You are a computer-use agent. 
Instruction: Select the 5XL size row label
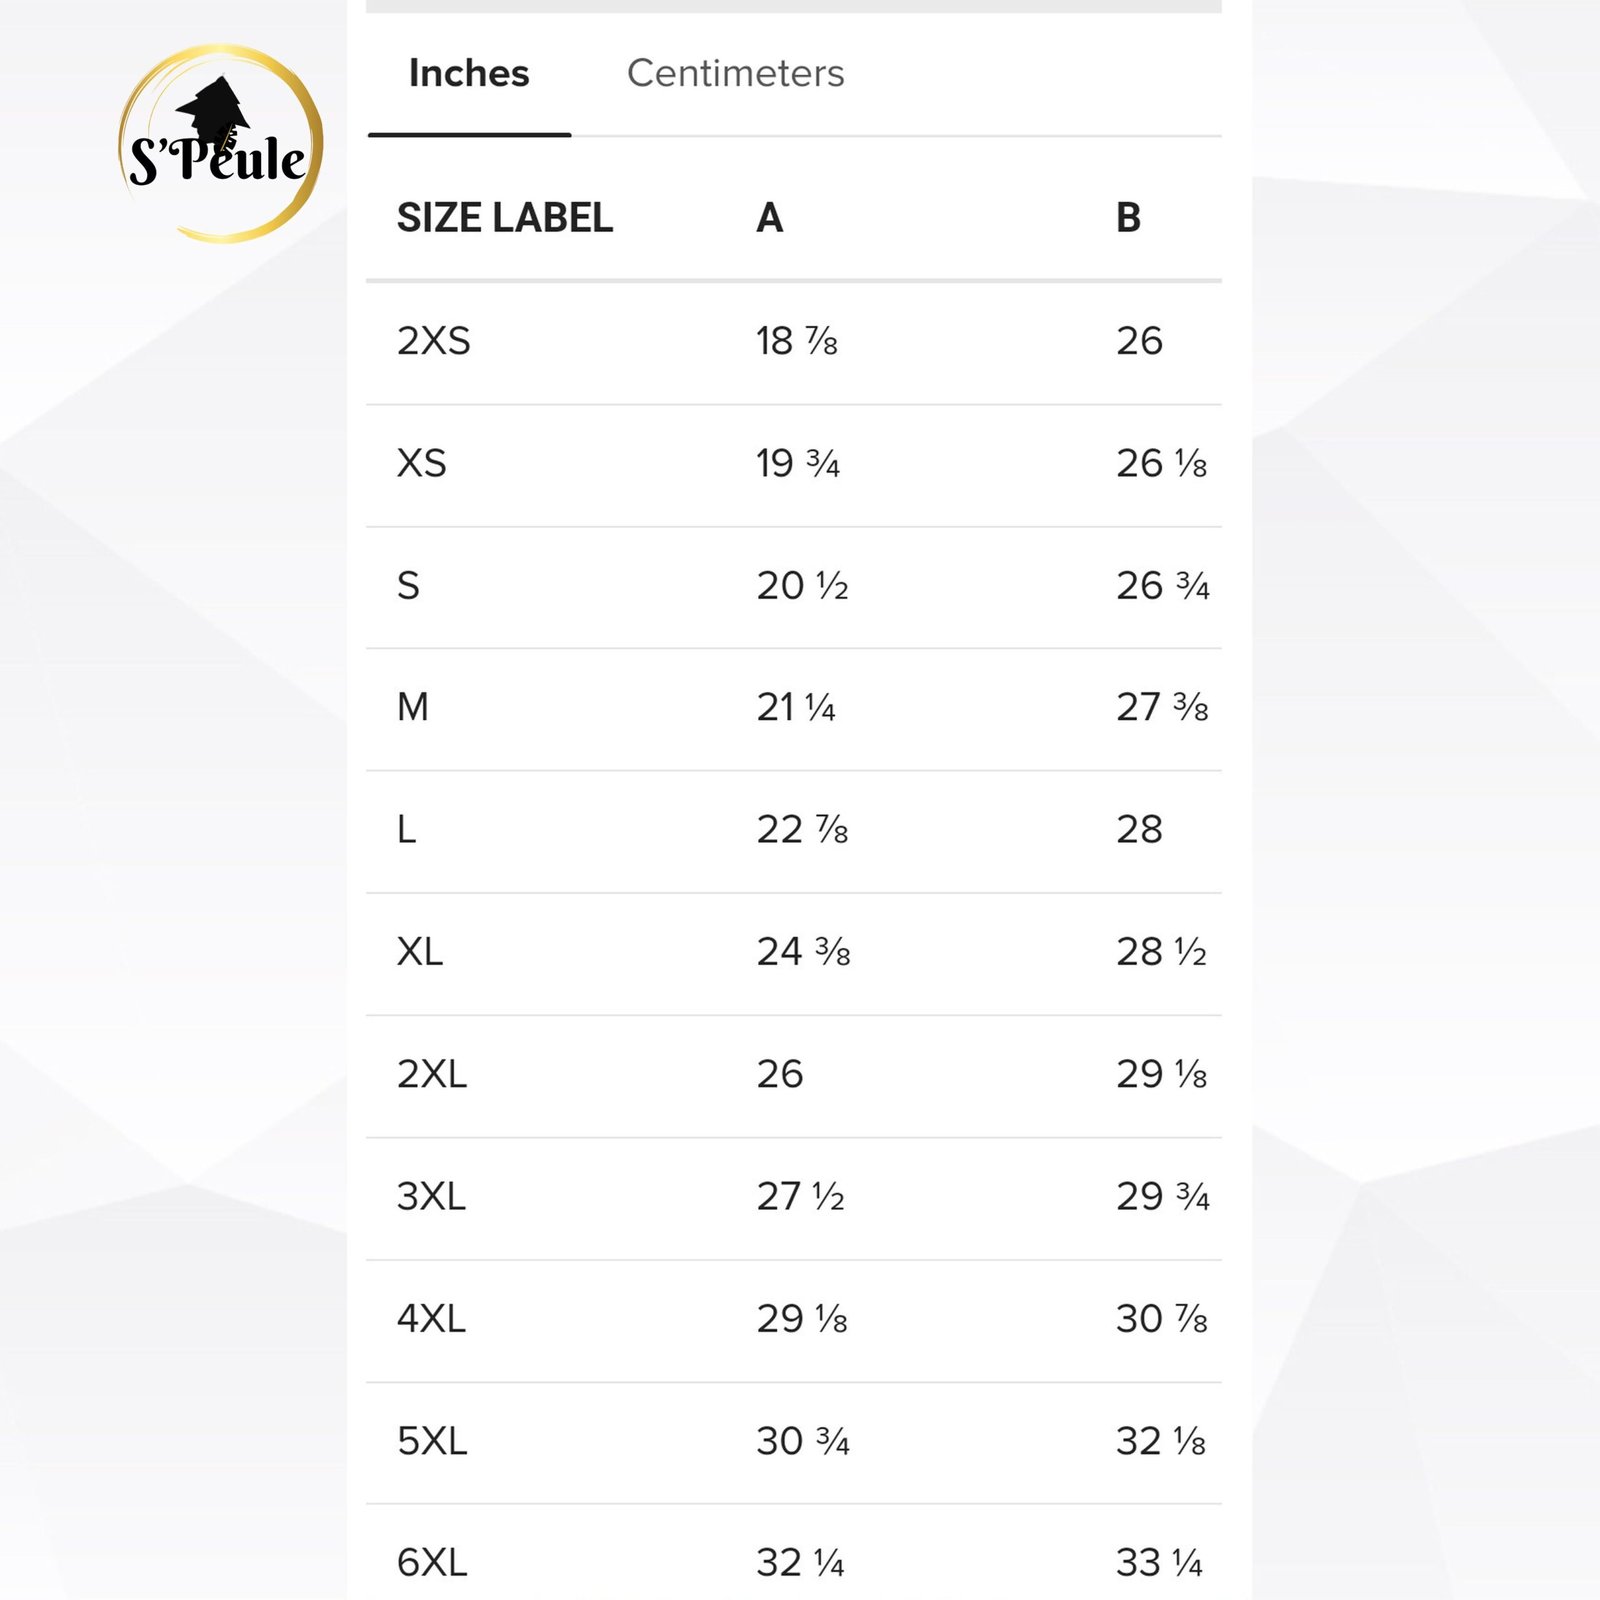click(431, 1442)
